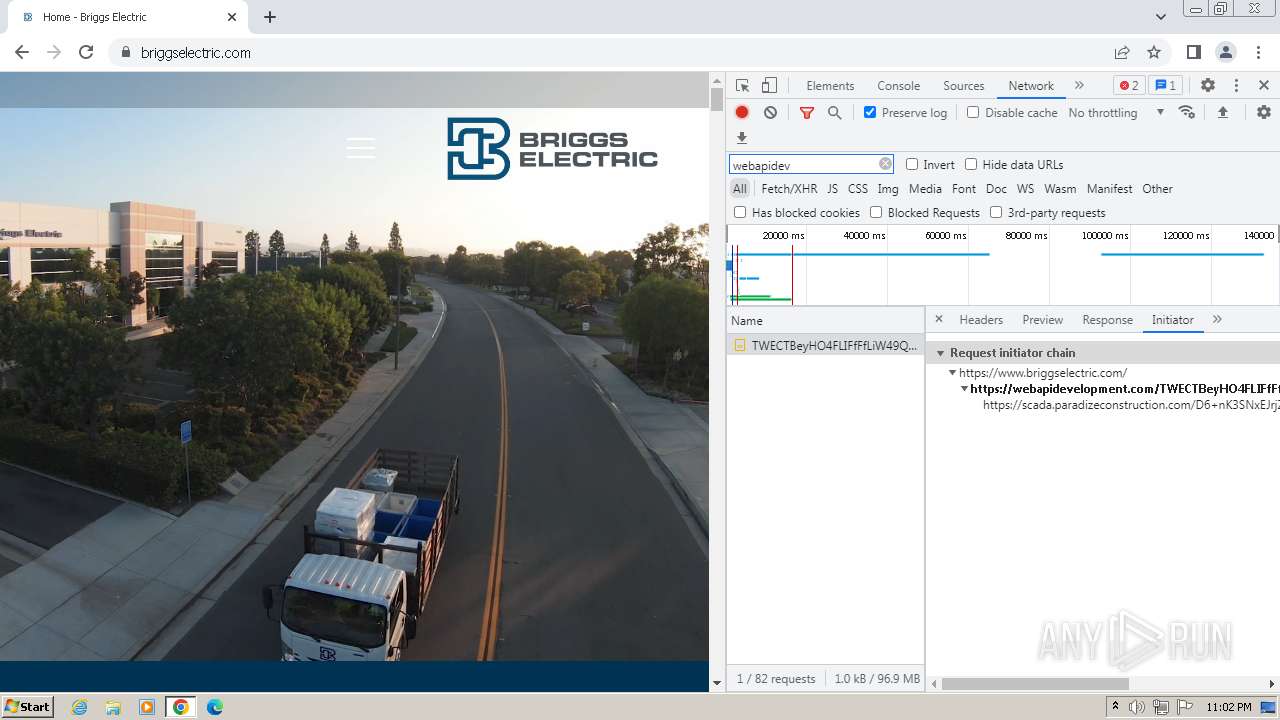Filter requests by WS
The width and height of the screenshot is (1280, 720).
tap(1025, 189)
